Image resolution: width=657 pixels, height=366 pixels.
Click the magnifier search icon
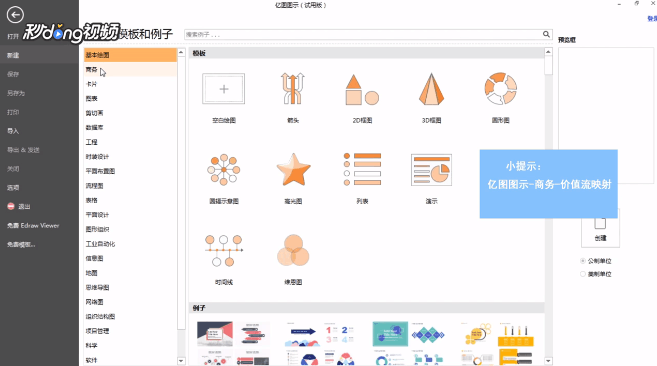[x=546, y=34]
